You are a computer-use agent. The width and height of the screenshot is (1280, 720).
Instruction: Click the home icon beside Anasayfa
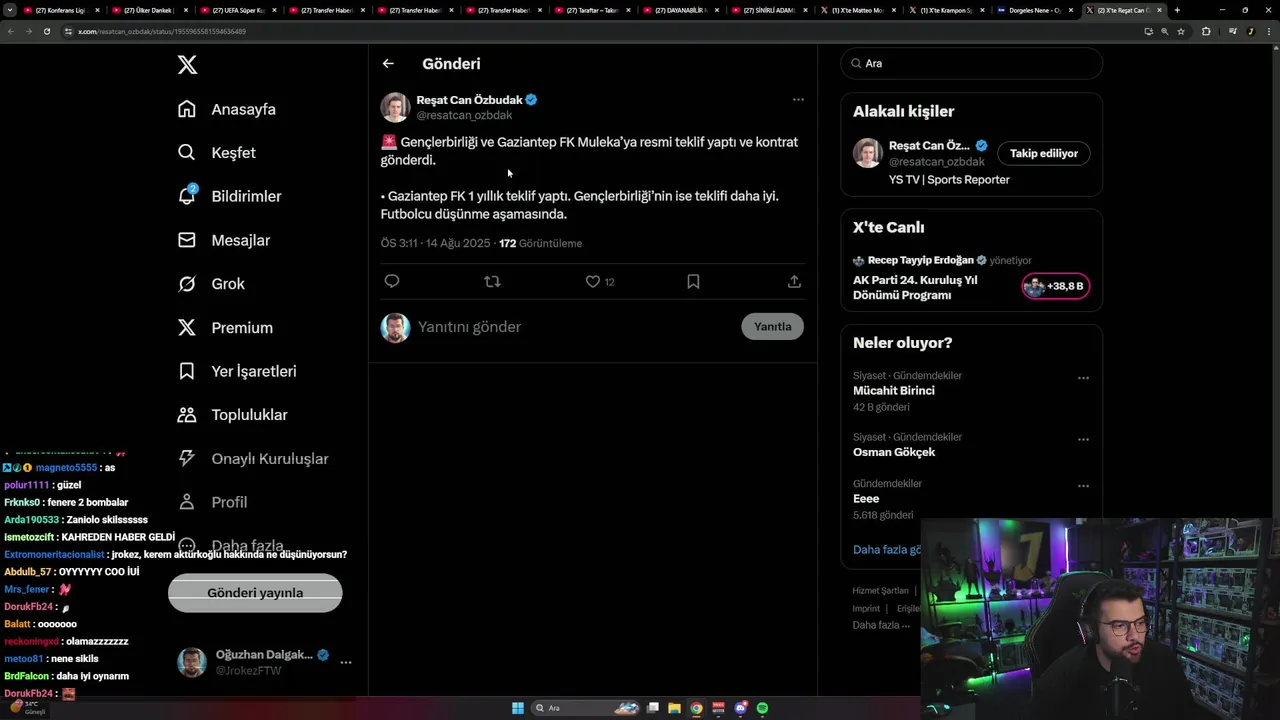click(x=187, y=109)
